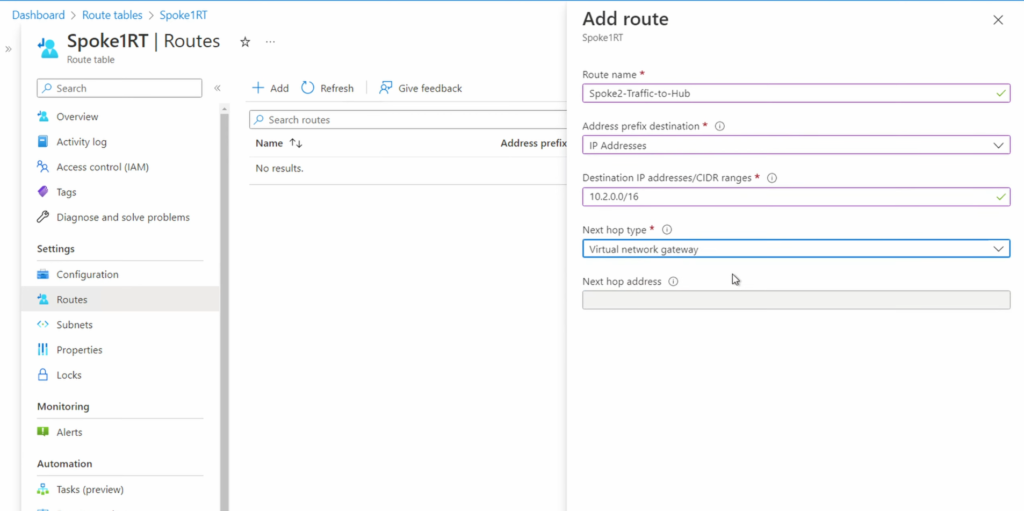The height and width of the screenshot is (511, 1024).
Task: Sort by Name column header
Action: click(x=279, y=143)
